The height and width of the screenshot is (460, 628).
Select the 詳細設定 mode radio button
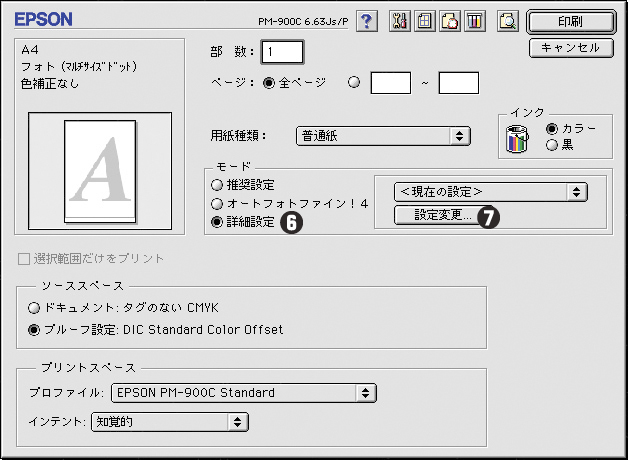(217, 222)
